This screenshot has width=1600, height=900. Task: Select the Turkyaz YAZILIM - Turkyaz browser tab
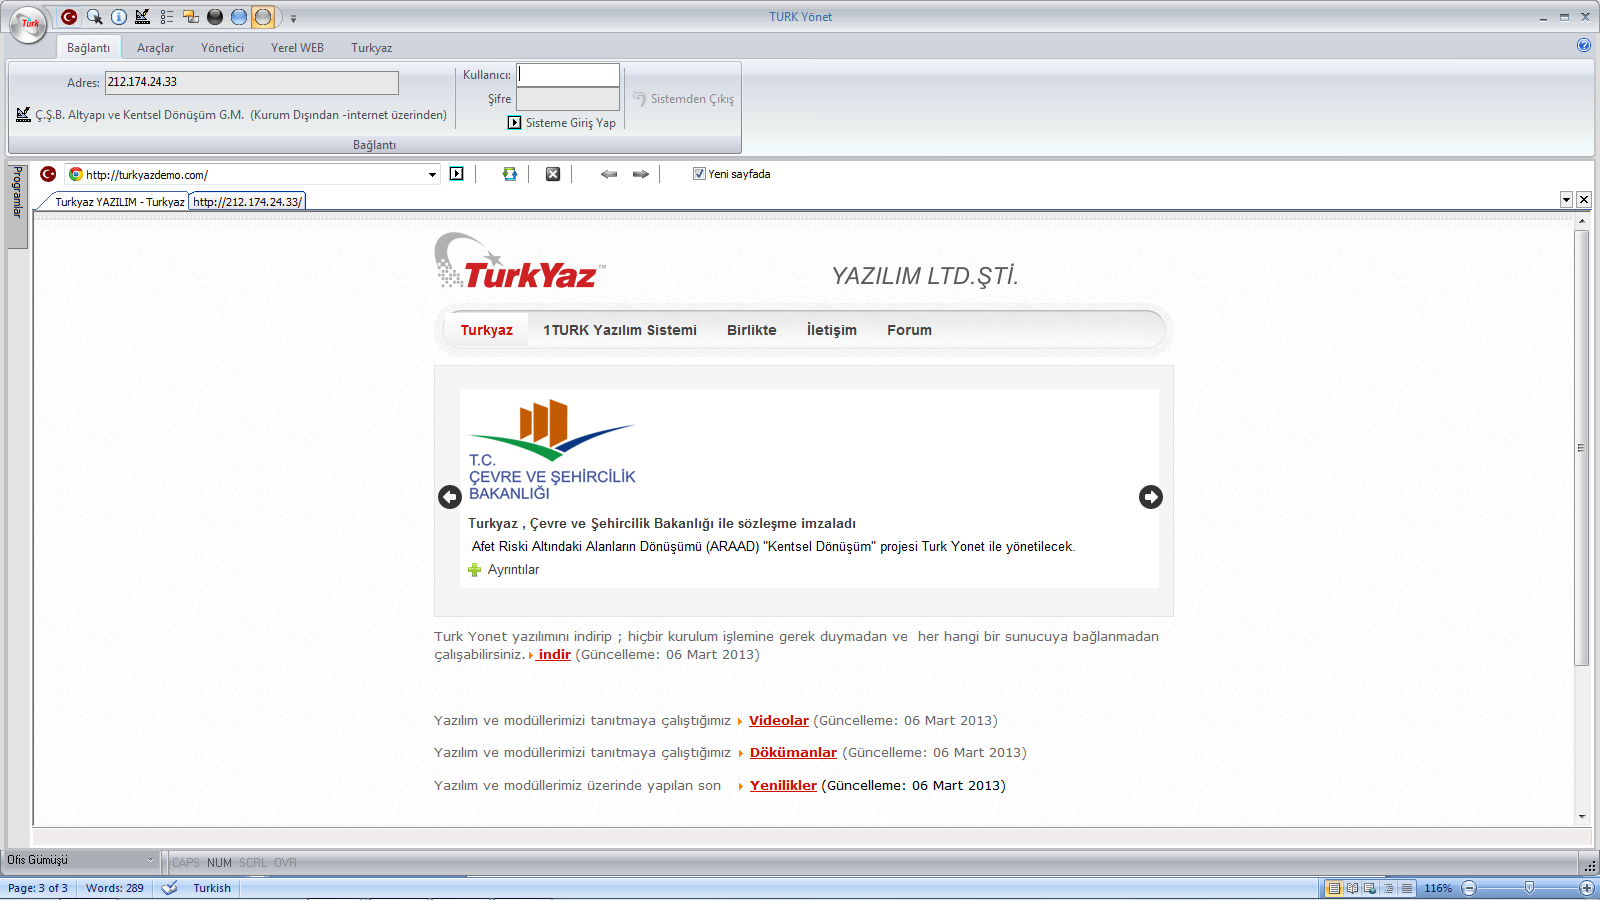[119, 201]
